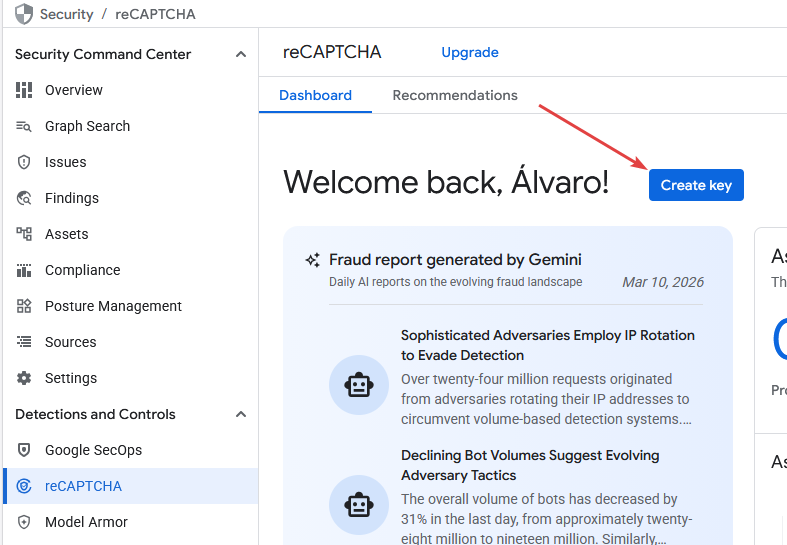The height and width of the screenshot is (545, 787).
Task: Select the Model Armor icon
Action: (25, 522)
